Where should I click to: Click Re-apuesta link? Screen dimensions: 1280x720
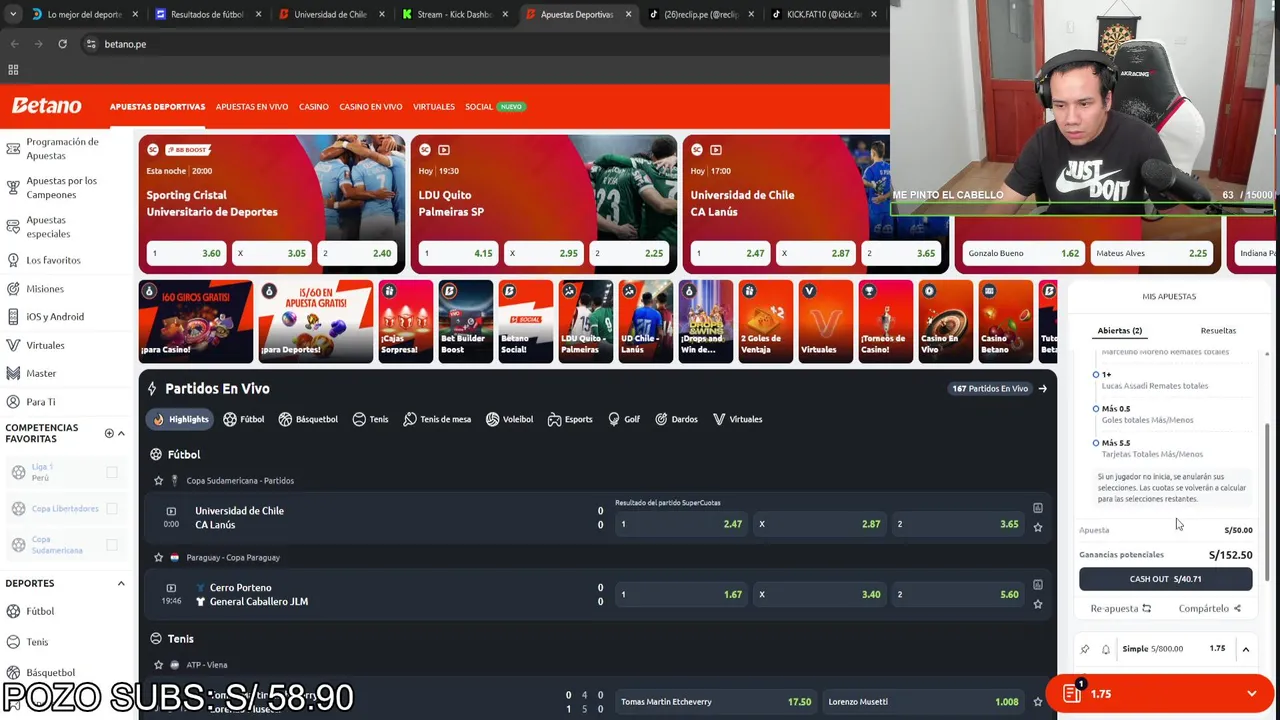(x=1121, y=608)
